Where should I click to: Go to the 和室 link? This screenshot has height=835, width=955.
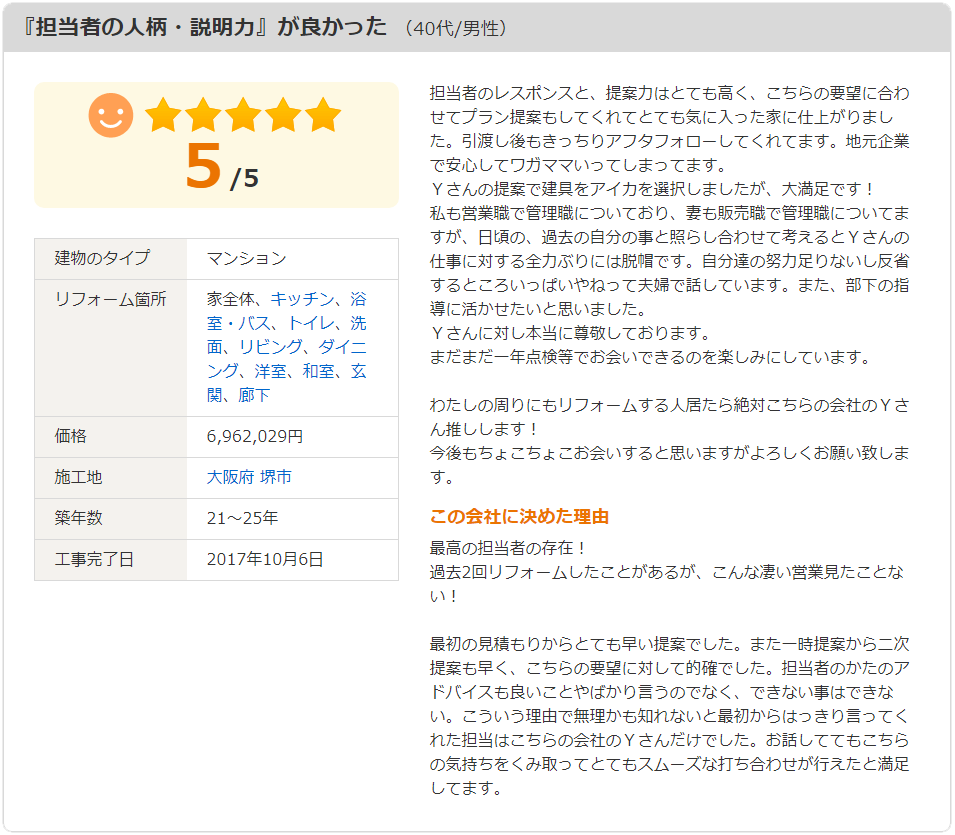click(x=318, y=371)
